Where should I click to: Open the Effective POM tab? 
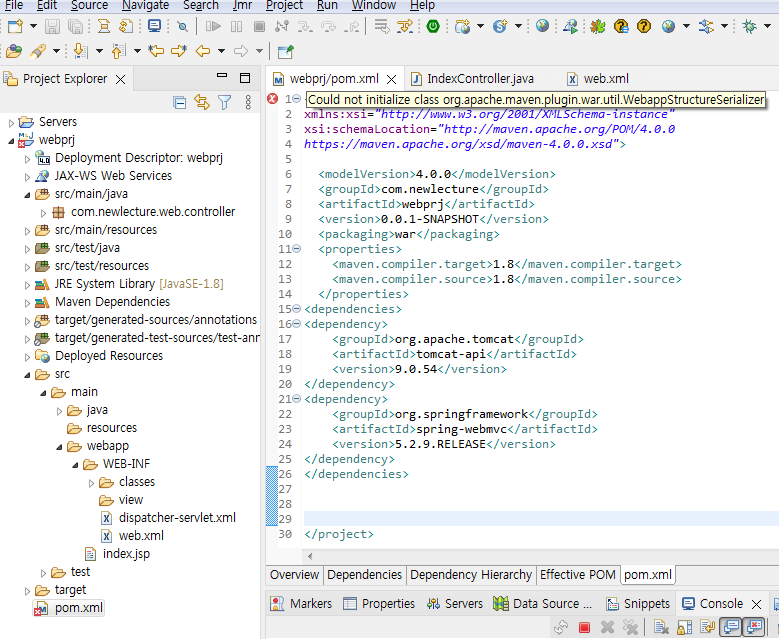577,574
